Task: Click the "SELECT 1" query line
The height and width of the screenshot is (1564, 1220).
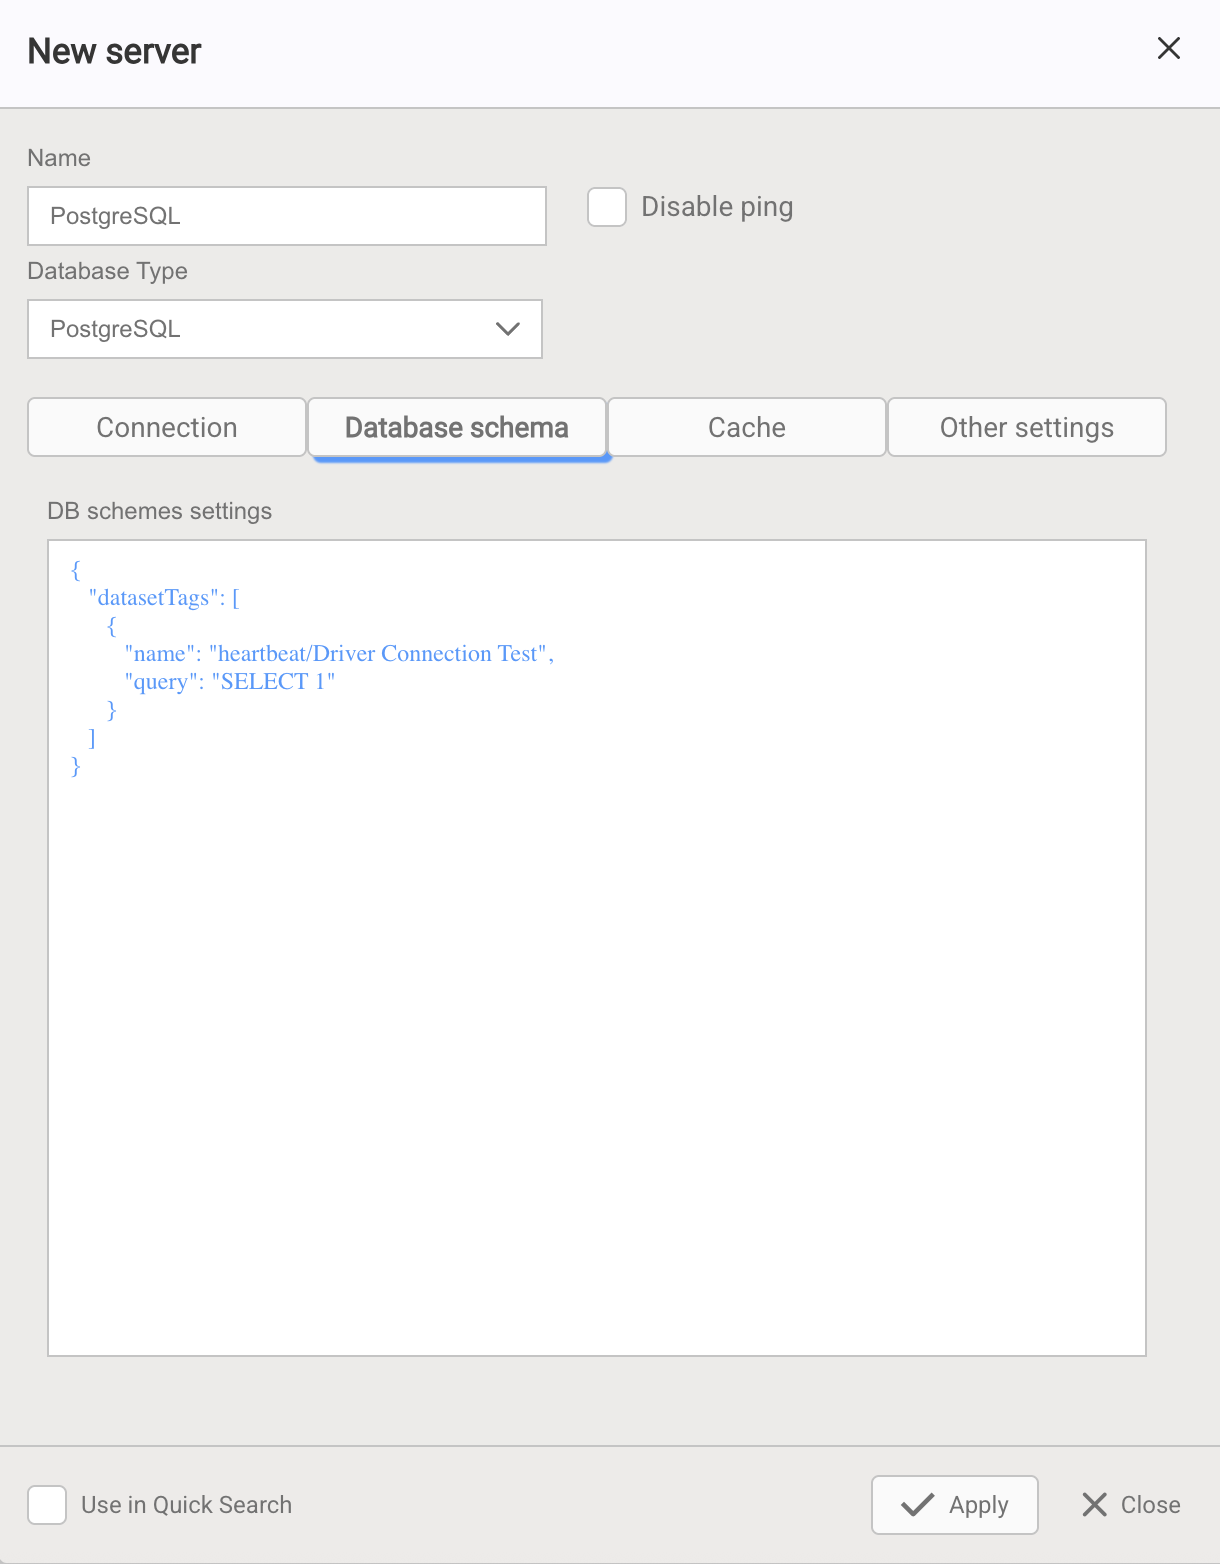Action: click(230, 682)
